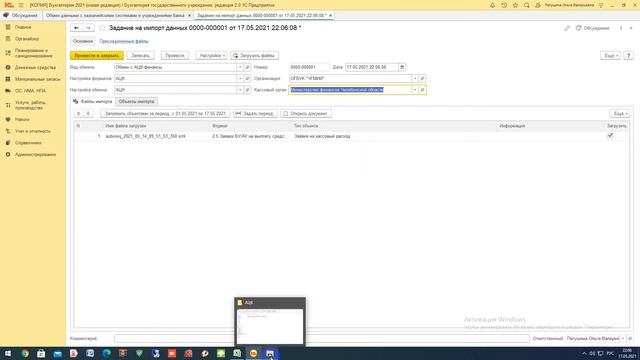Open linked item of Организация field
The width and height of the screenshot is (640, 360).
(422, 78)
